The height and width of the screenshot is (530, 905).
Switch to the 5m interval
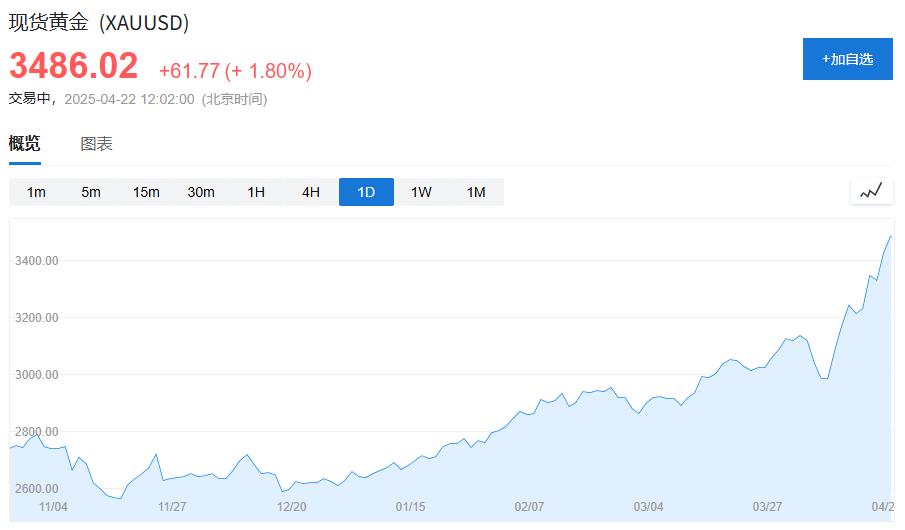click(x=91, y=192)
